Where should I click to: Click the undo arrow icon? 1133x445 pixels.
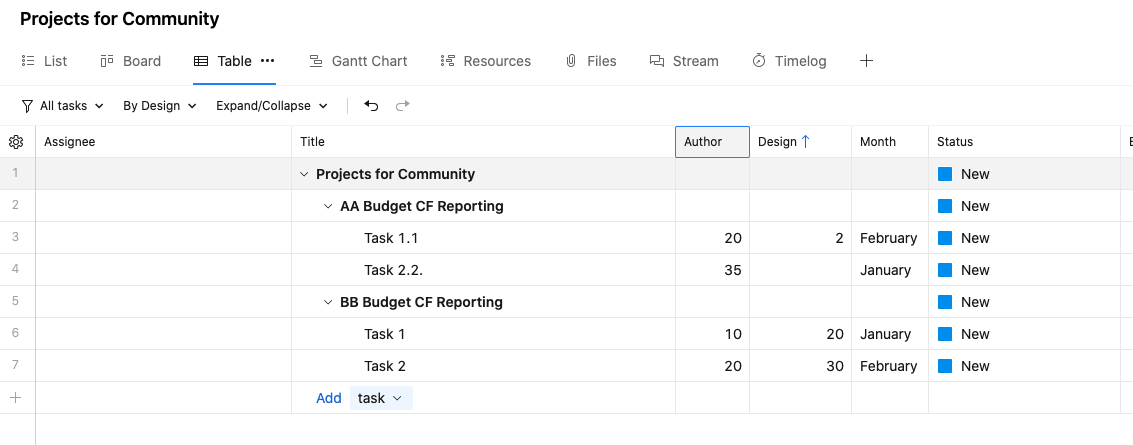372,106
